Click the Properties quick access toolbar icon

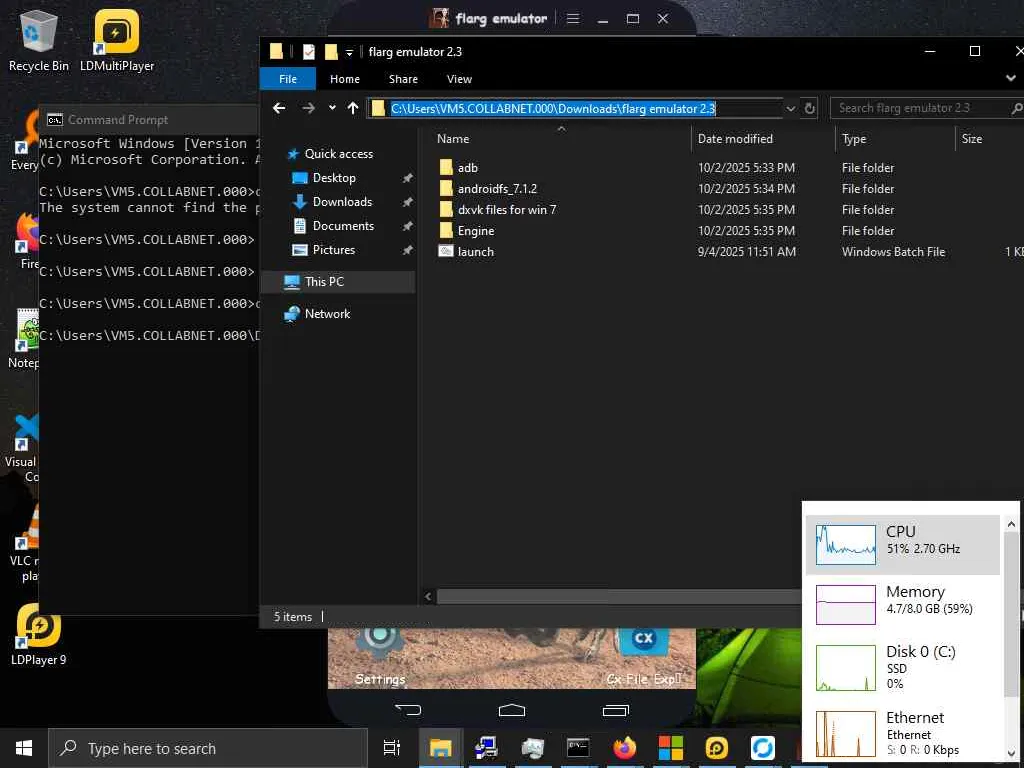(308, 52)
